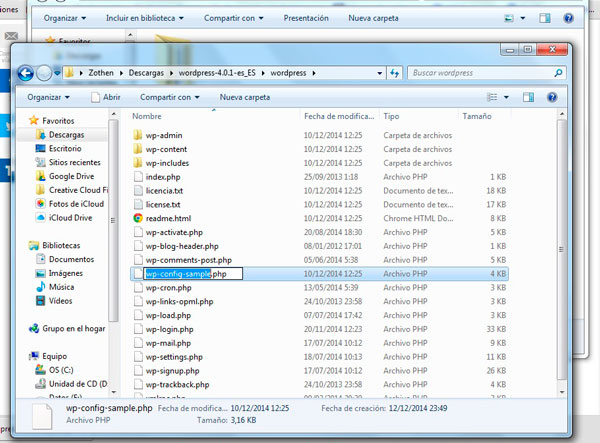This screenshot has width=600, height=443.
Task: Select Equipo in navigation pane
Action: tap(48, 356)
